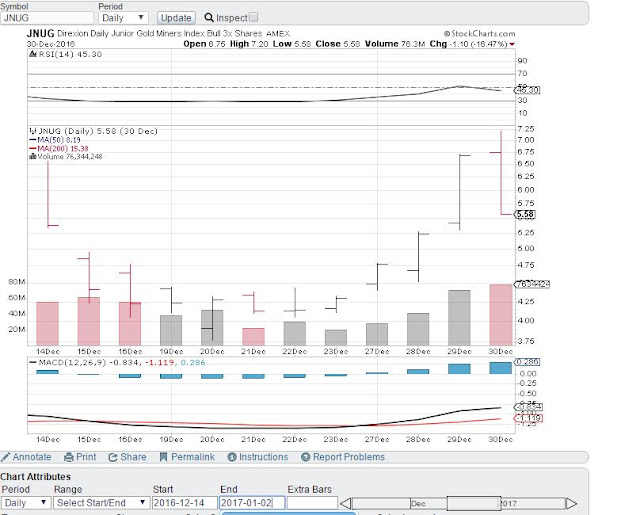
Task: Open the Range Select Start/End dropdown
Action: click(101, 503)
